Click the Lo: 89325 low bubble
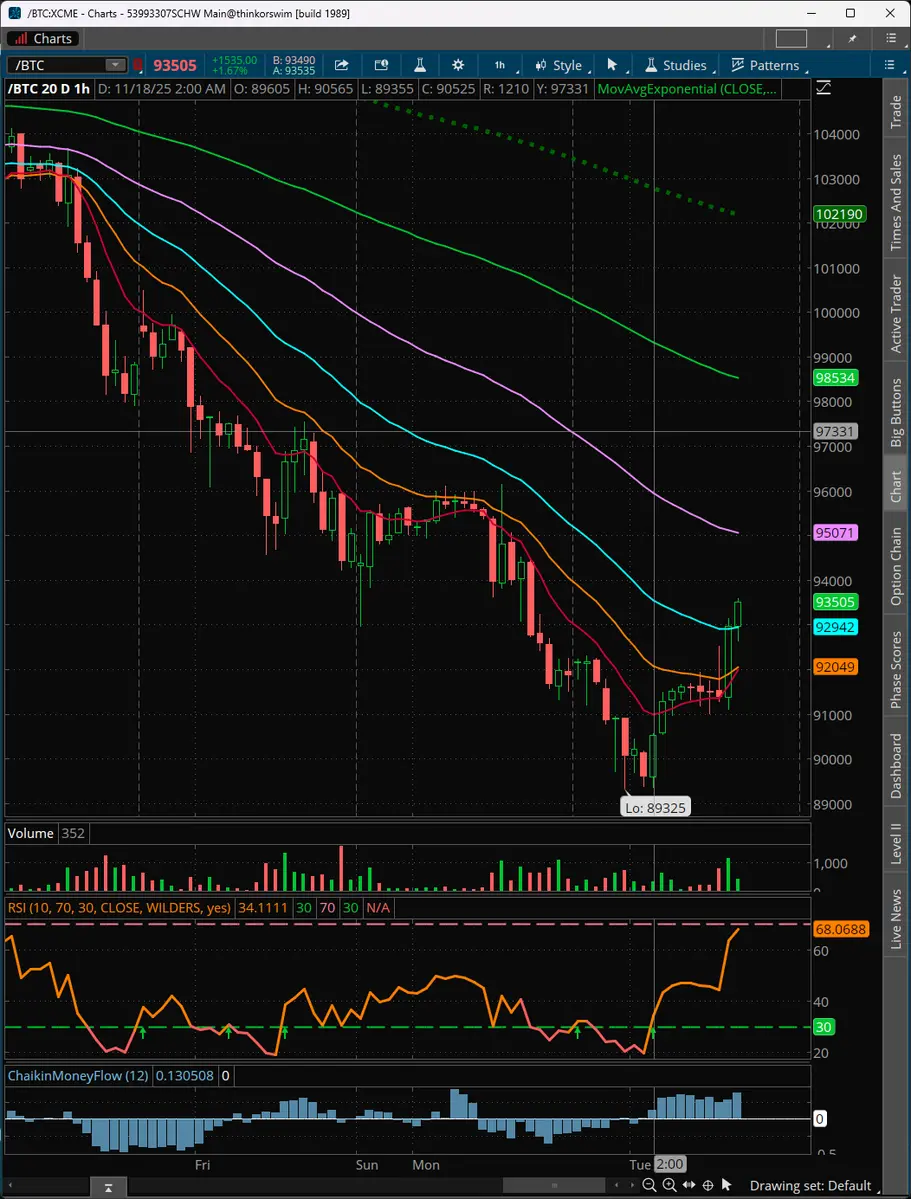 [x=656, y=807]
